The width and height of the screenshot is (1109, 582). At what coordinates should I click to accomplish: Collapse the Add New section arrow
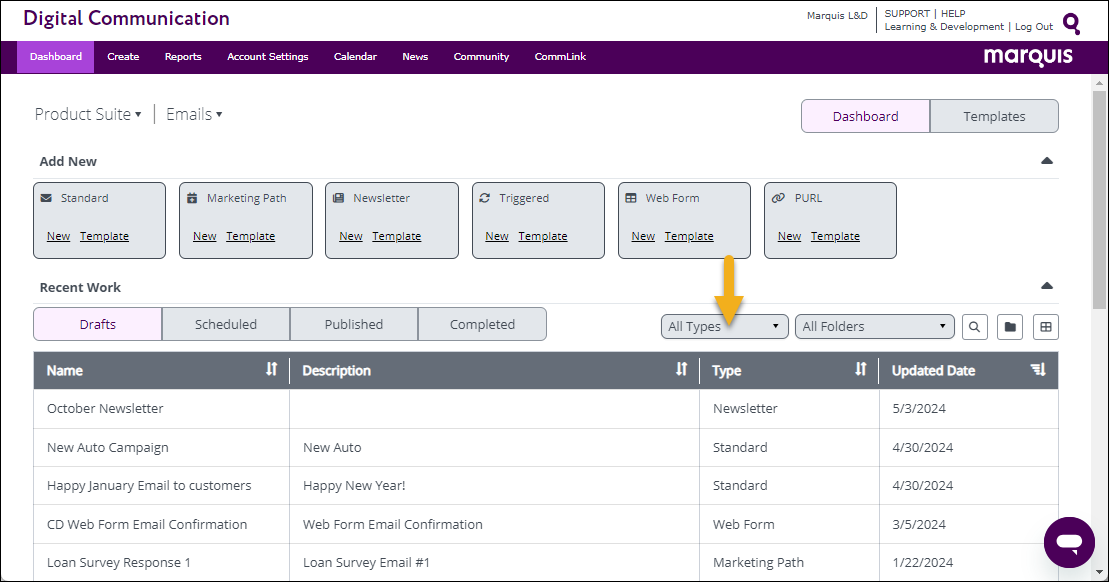1047,161
